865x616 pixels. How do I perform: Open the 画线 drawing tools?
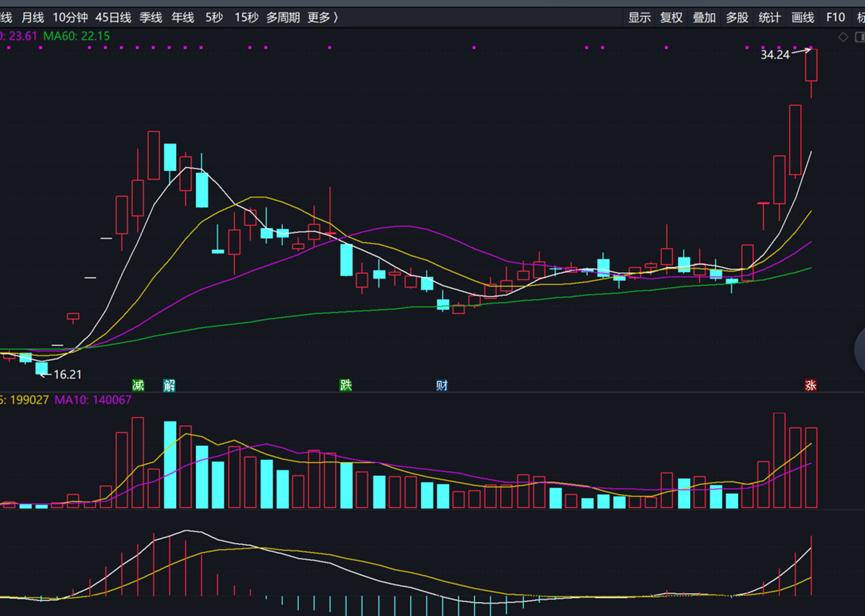802,17
